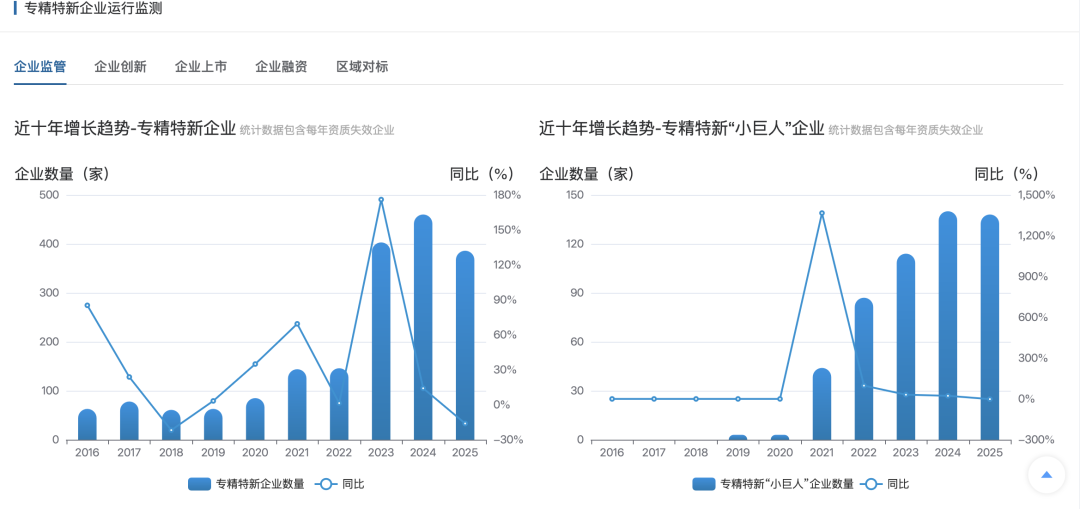
Task: Click the 2022 bar in 小巨人 chart
Action: click(x=864, y=369)
